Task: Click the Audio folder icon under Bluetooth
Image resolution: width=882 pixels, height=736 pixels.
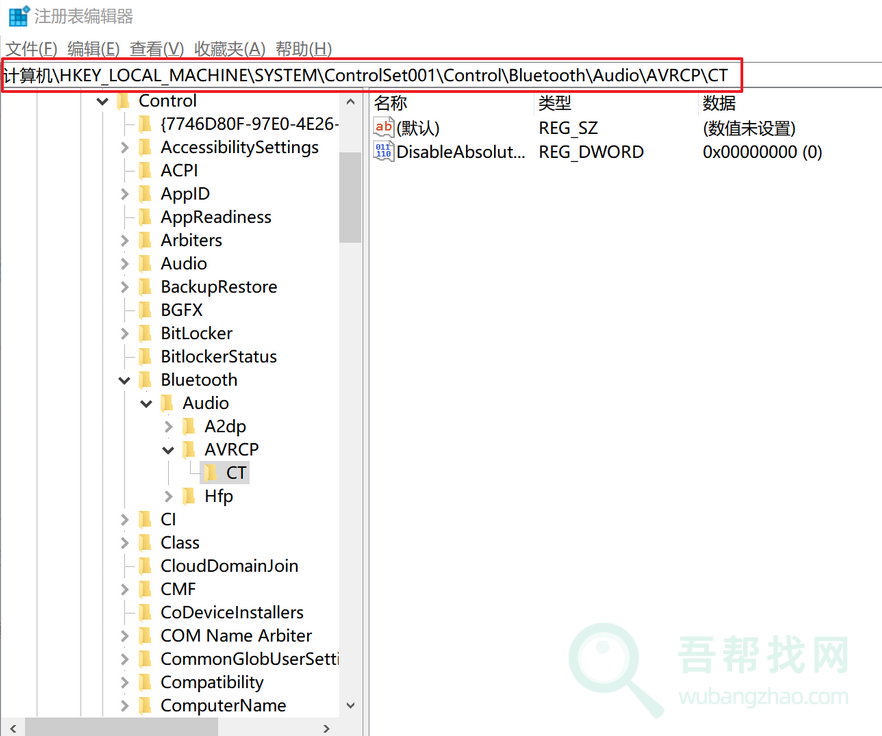Action: click(x=168, y=402)
